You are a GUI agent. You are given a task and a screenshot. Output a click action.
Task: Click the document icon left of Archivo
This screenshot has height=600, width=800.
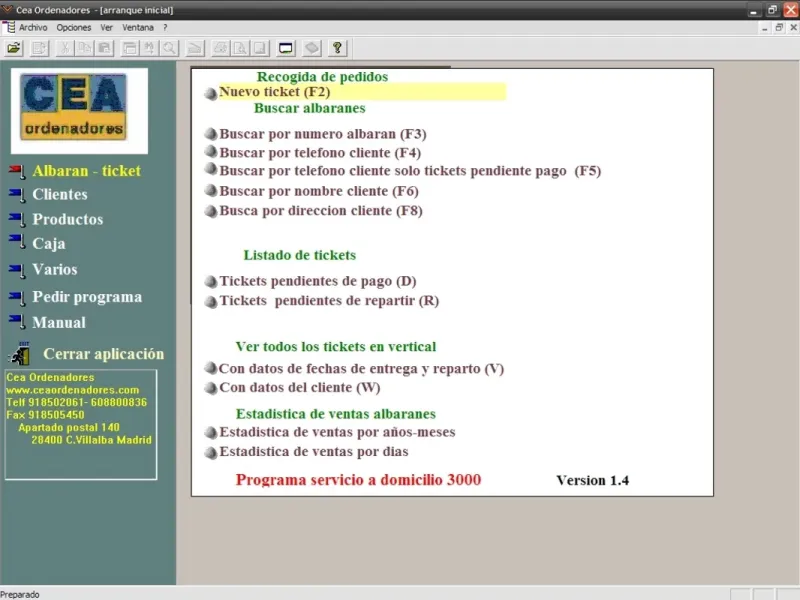pyautogui.click(x=9, y=27)
